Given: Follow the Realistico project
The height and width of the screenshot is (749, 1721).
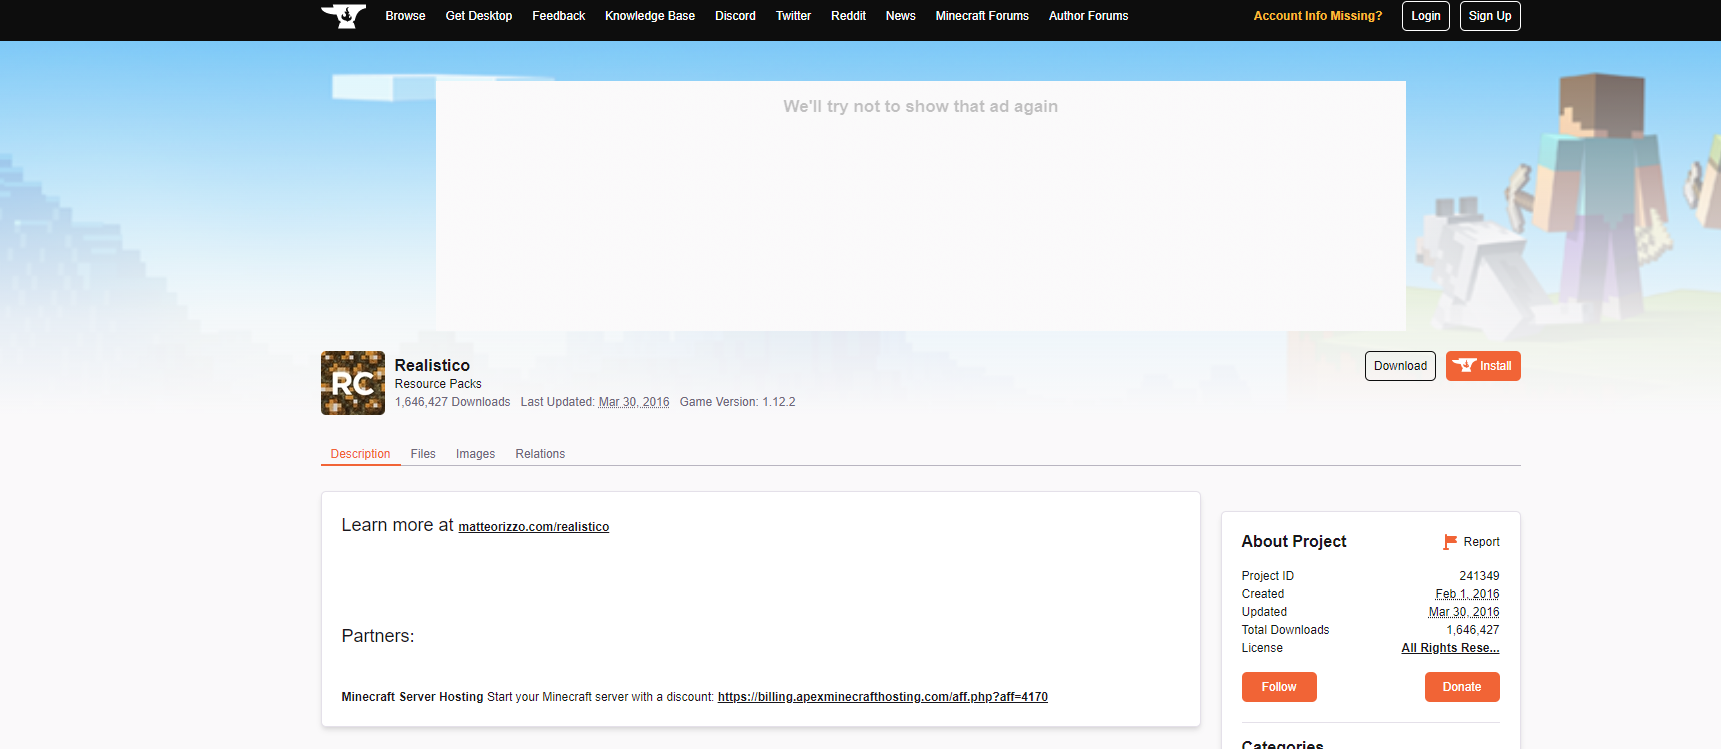Looking at the screenshot, I should (1279, 687).
